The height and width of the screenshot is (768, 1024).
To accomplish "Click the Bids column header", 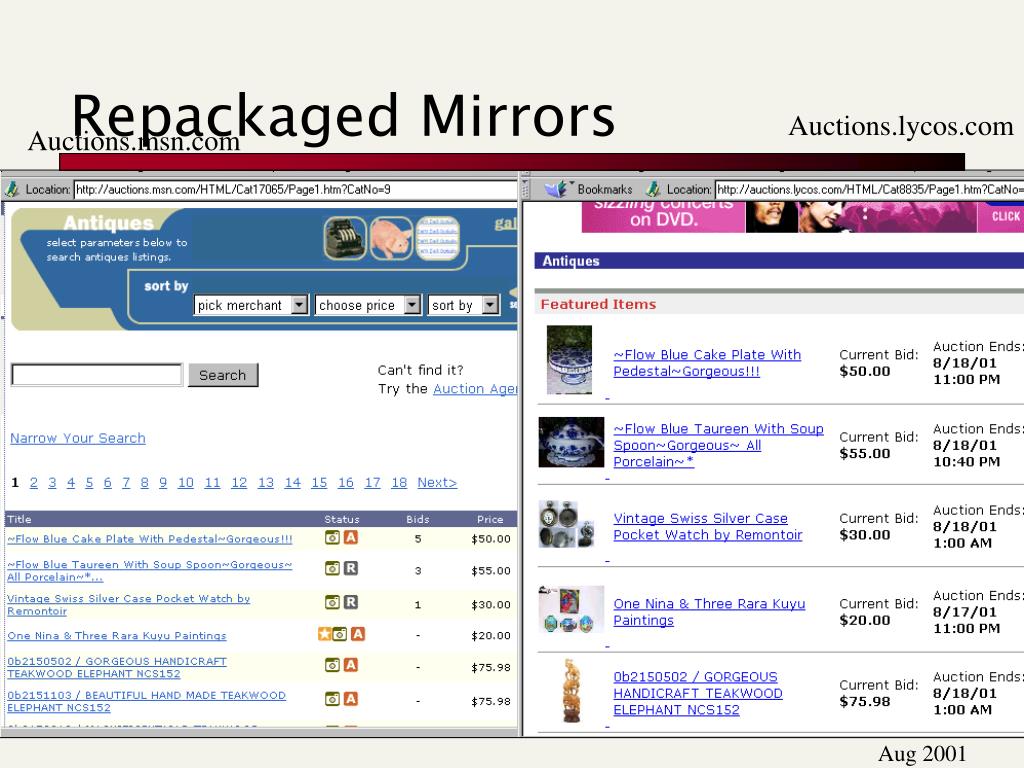I will (418, 519).
